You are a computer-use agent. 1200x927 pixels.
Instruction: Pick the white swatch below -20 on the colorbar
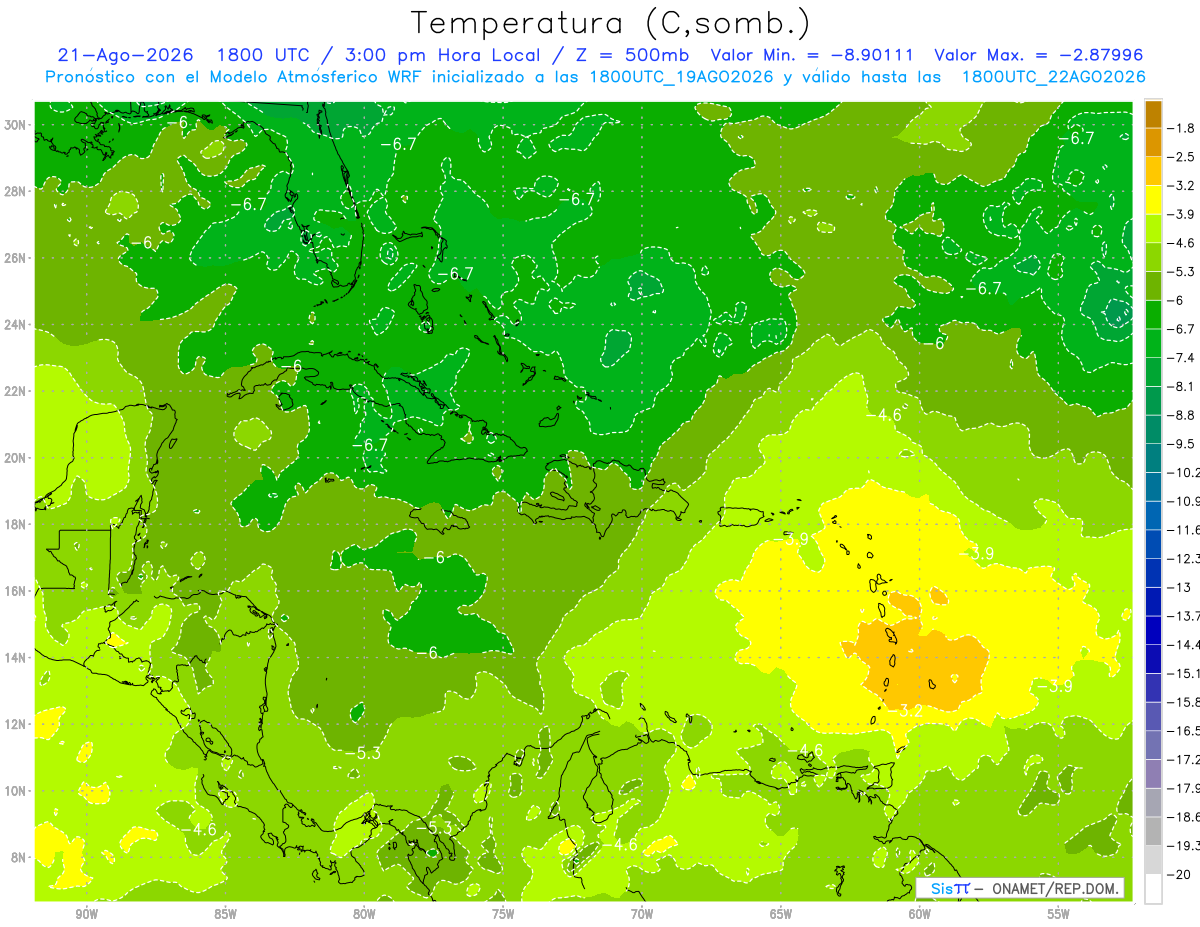tap(1153, 889)
